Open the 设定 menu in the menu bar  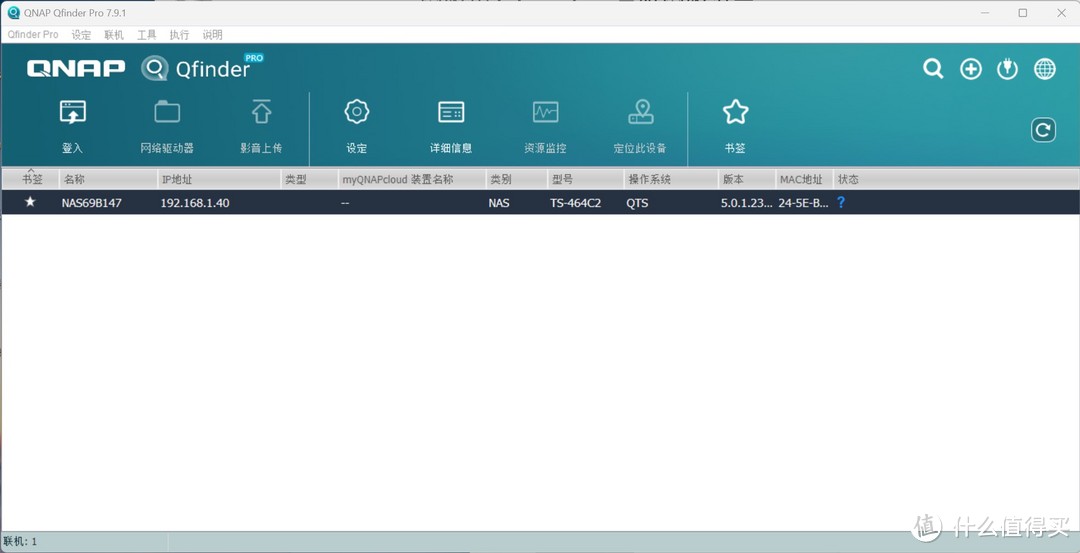point(81,34)
